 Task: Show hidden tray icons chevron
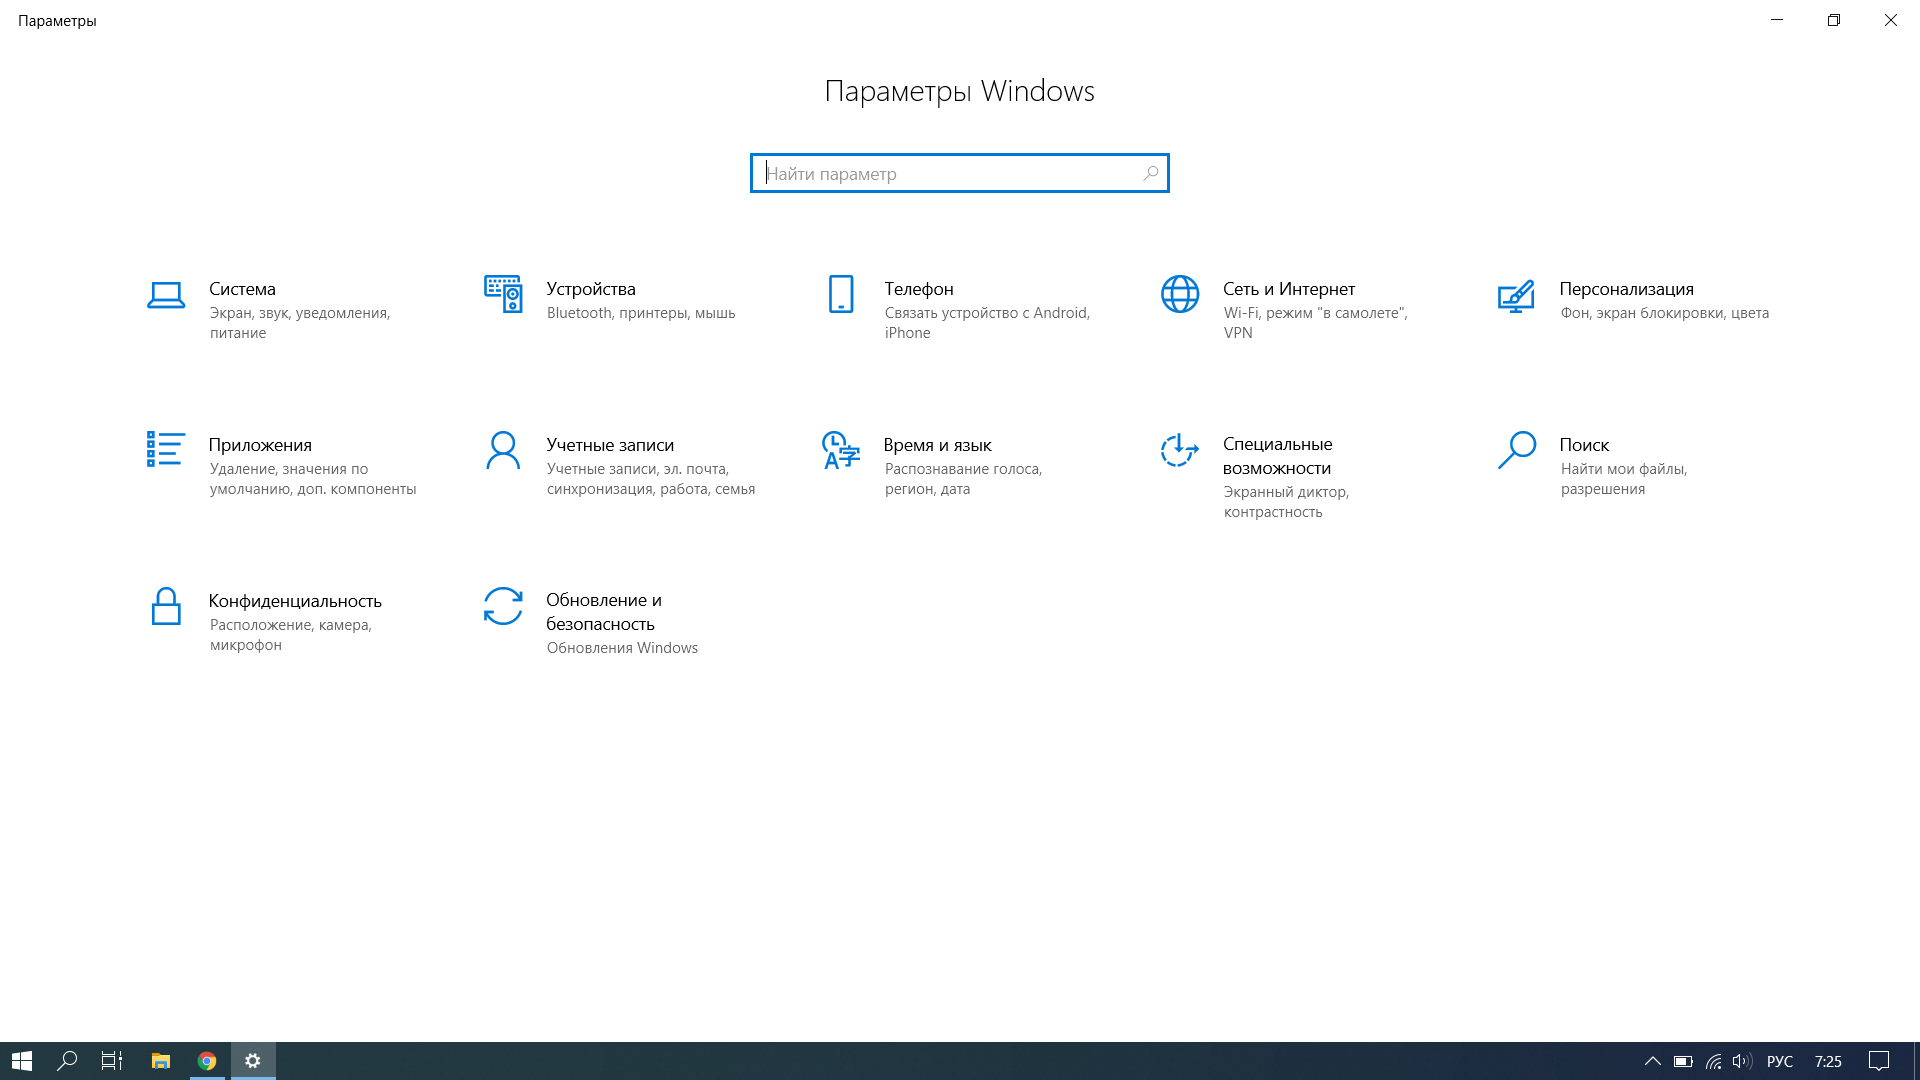(x=1652, y=1061)
